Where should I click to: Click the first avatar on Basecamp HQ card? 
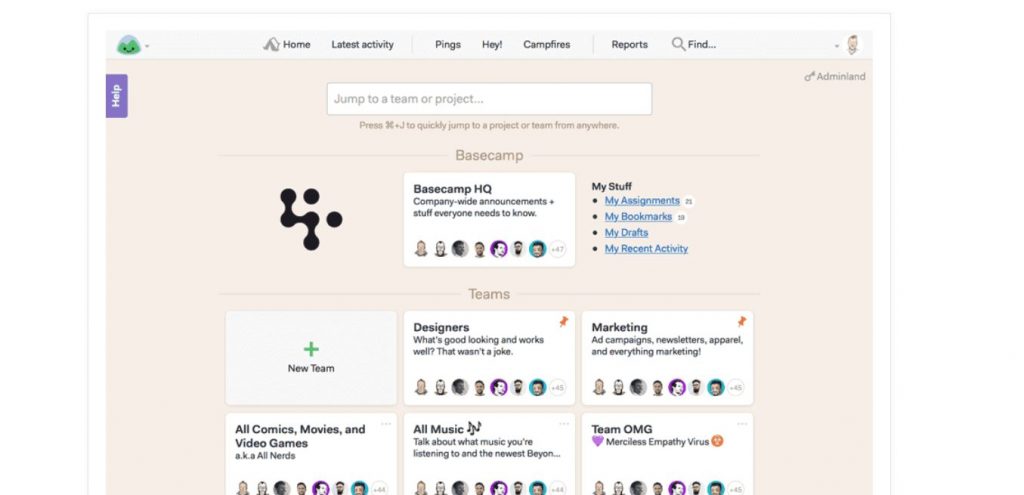click(421, 249)
